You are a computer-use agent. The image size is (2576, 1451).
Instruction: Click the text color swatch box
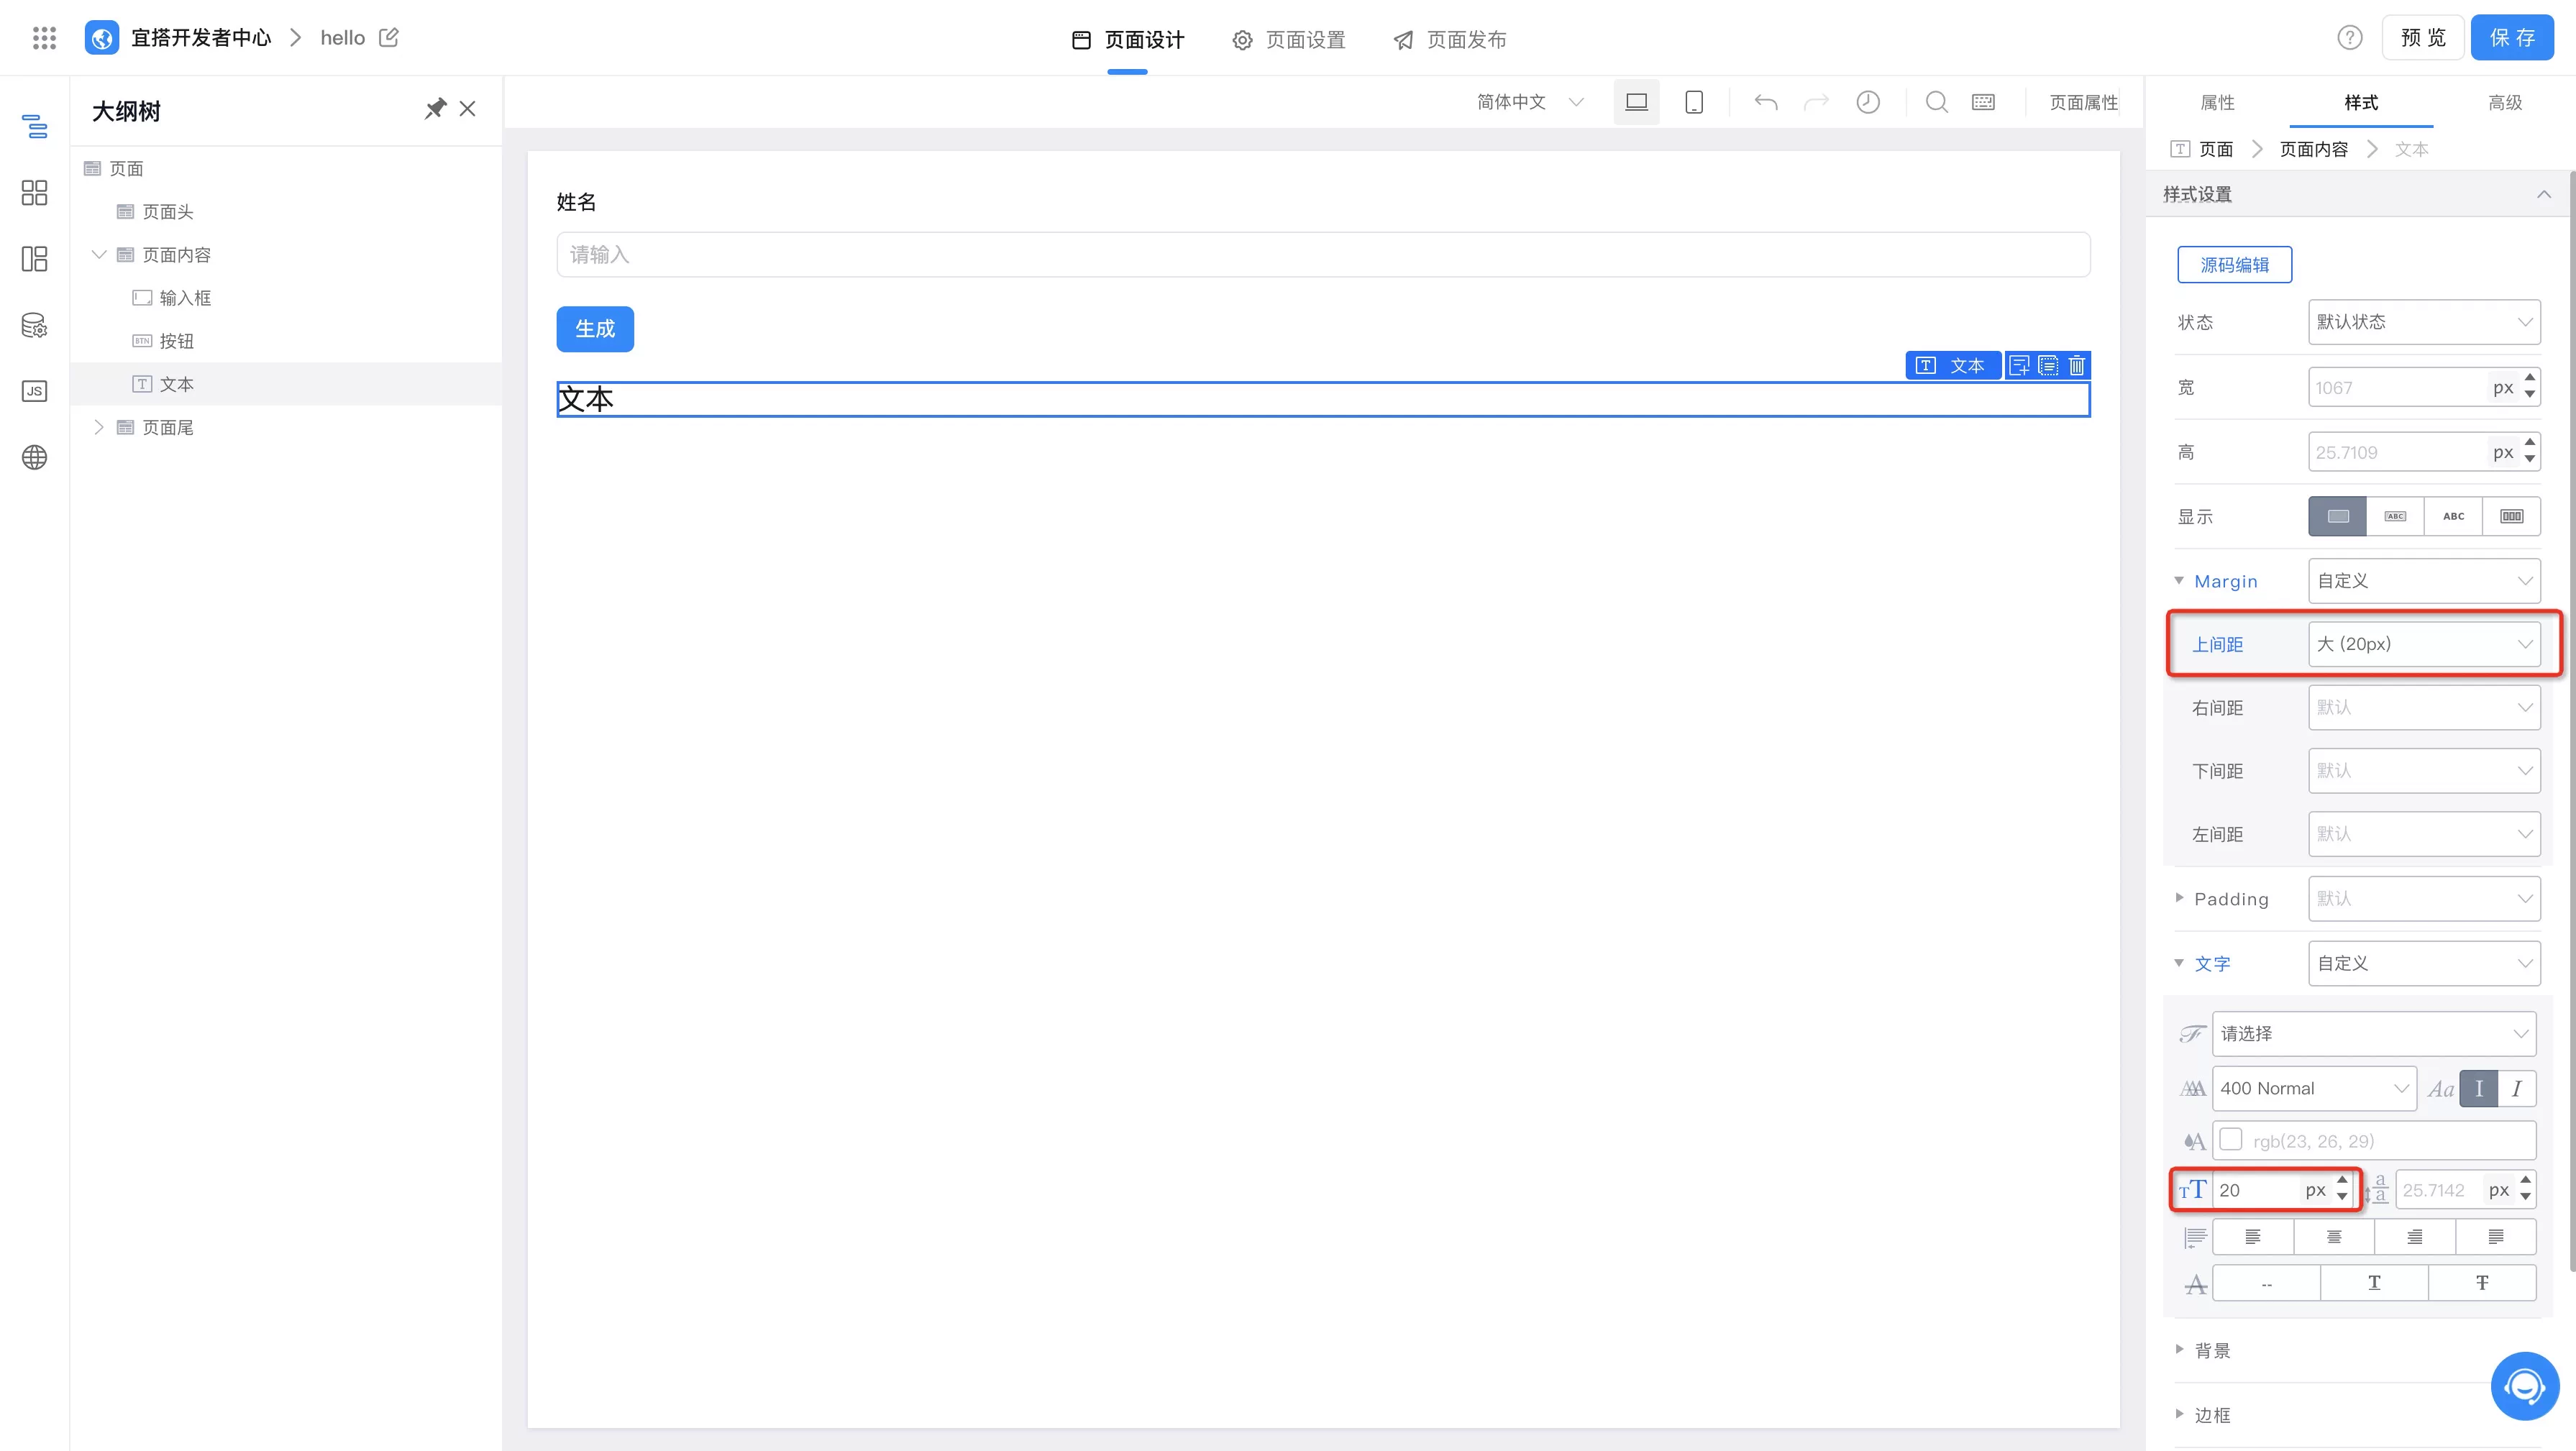(2230, 1140)
